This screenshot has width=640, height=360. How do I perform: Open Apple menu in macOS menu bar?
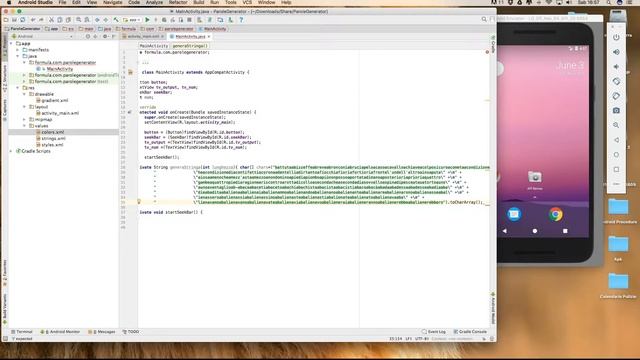point(9,2)
